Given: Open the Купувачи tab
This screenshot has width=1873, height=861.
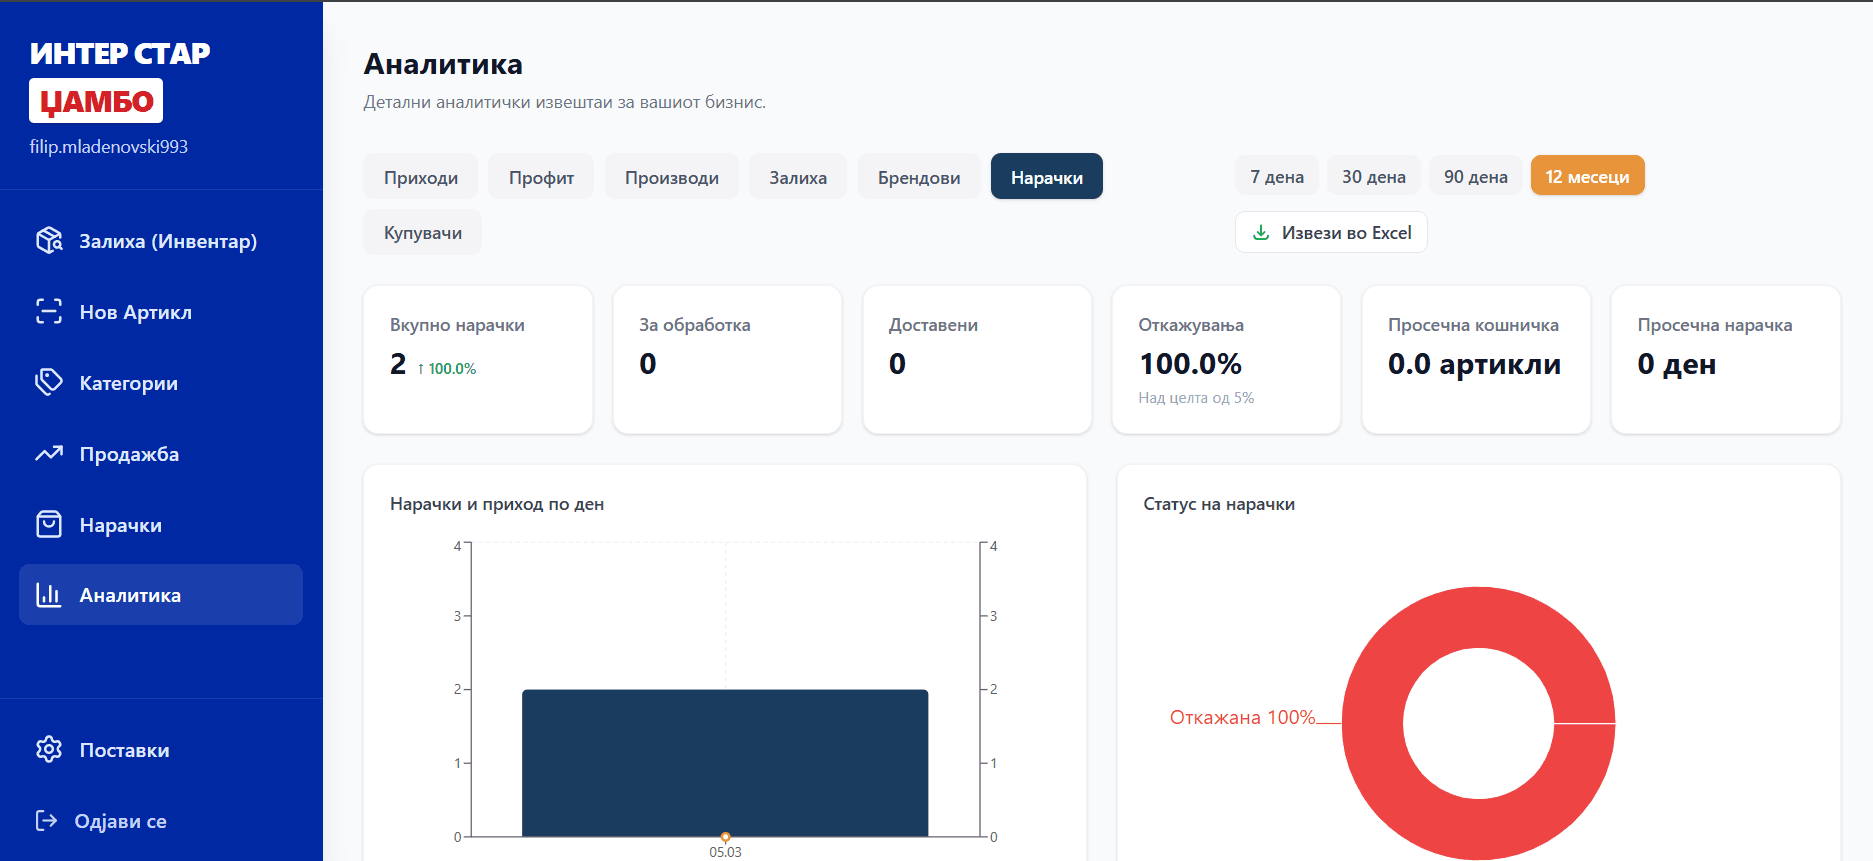Looking at the screenshot, I should [x=423, y=232].
